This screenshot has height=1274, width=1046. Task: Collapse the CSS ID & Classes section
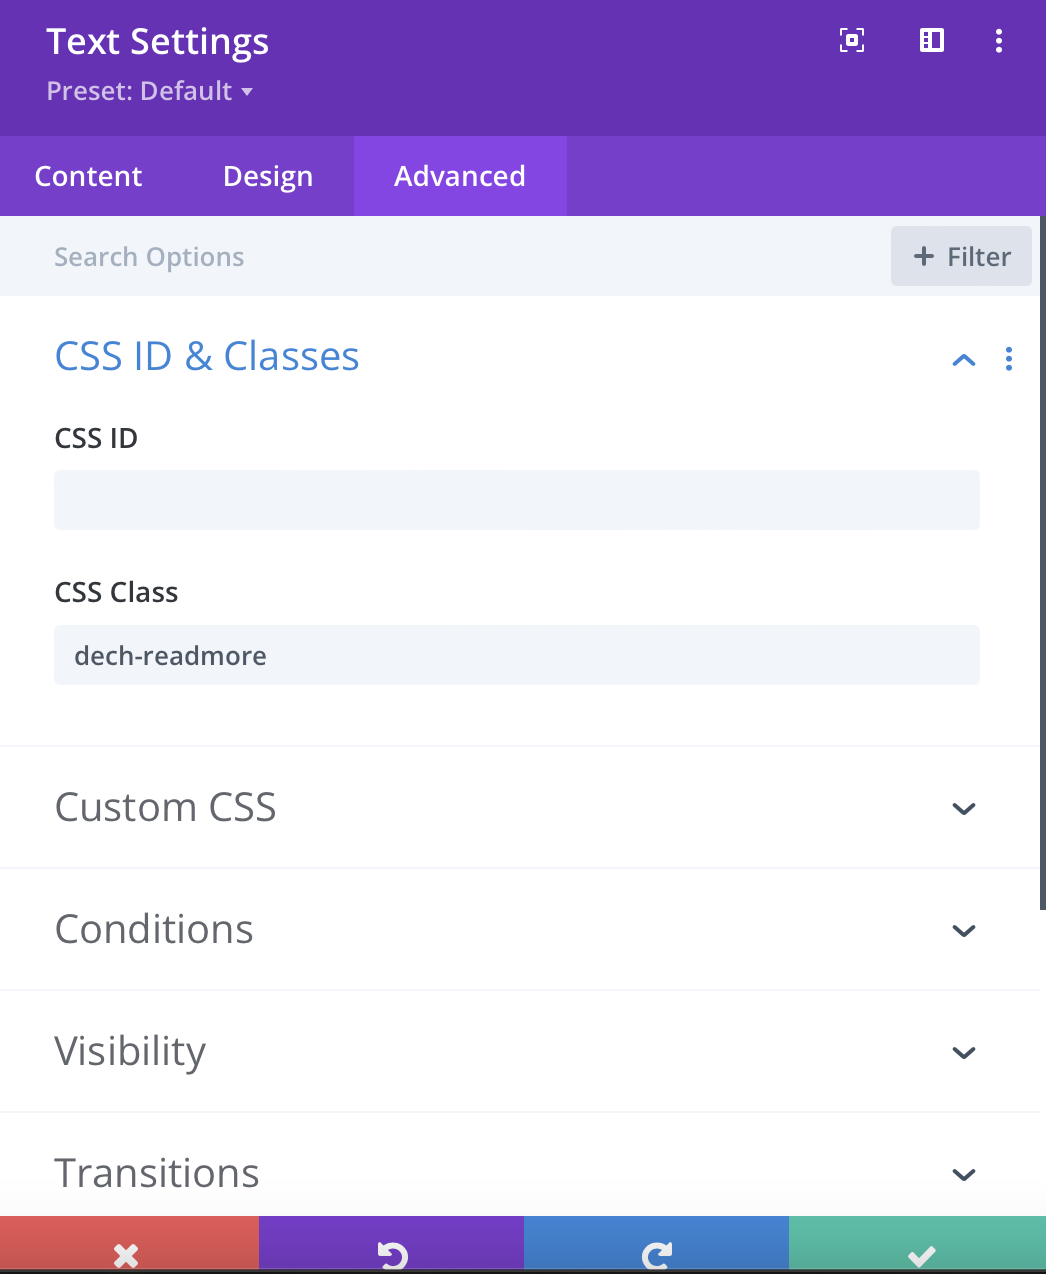(964, 360)
